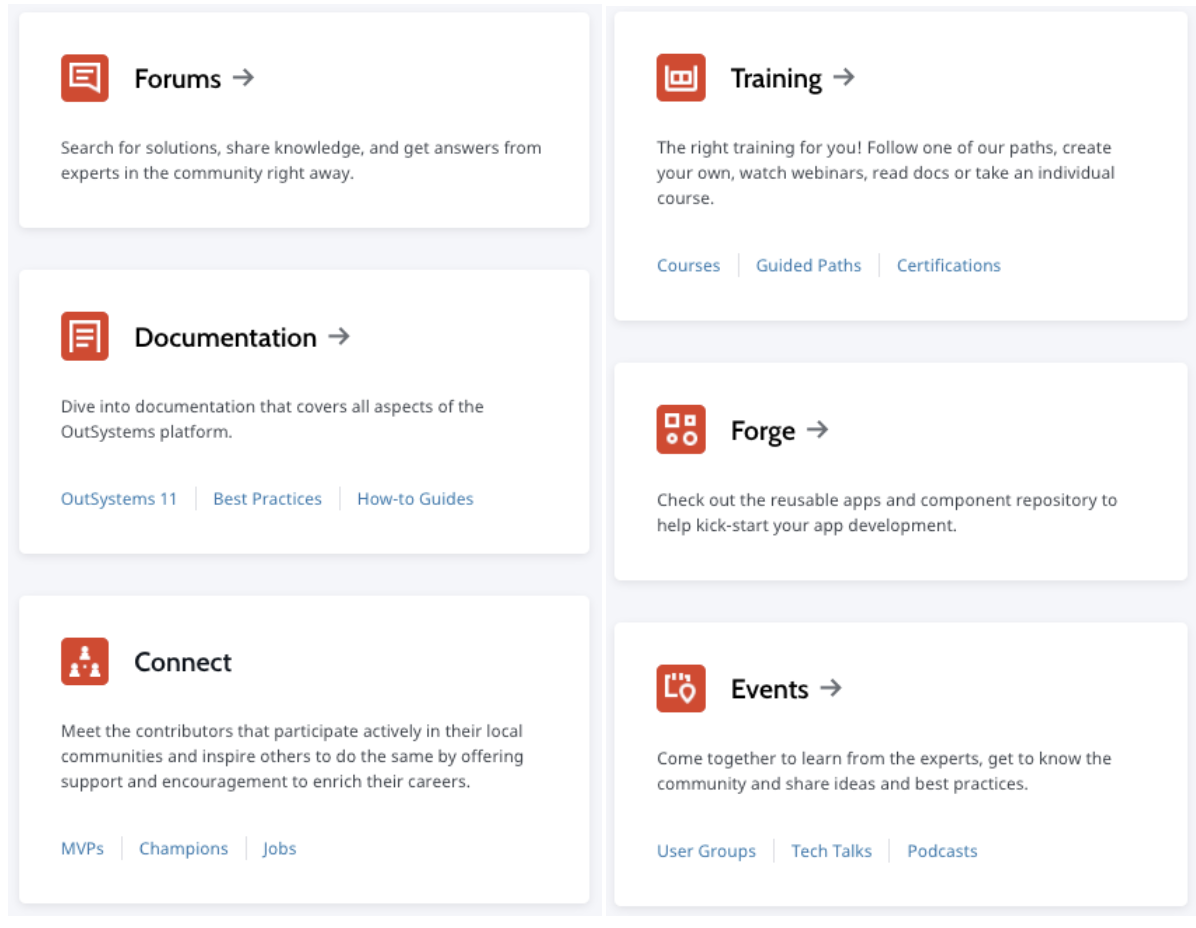Go to Certifications
The image size is (1196, 928).
(x=948, y=266)
